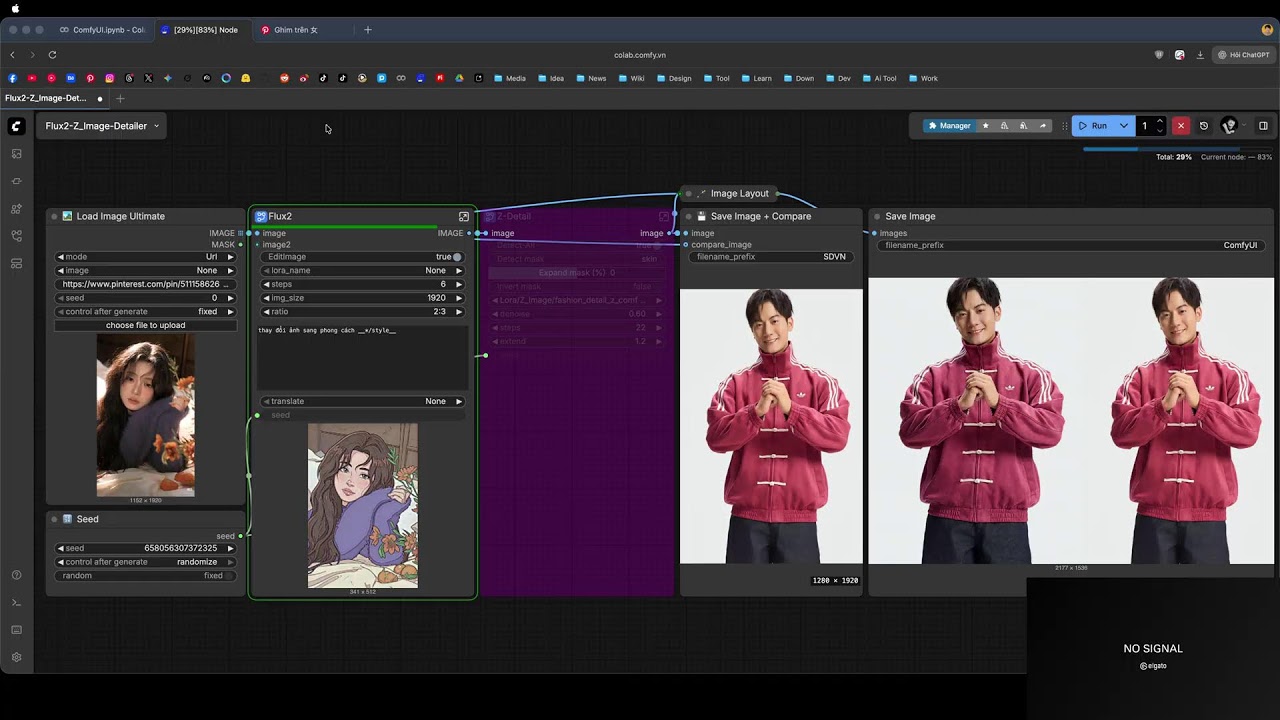Add new workflow tab with plus
The image size is (1280, 720).
tap(120, 98)
